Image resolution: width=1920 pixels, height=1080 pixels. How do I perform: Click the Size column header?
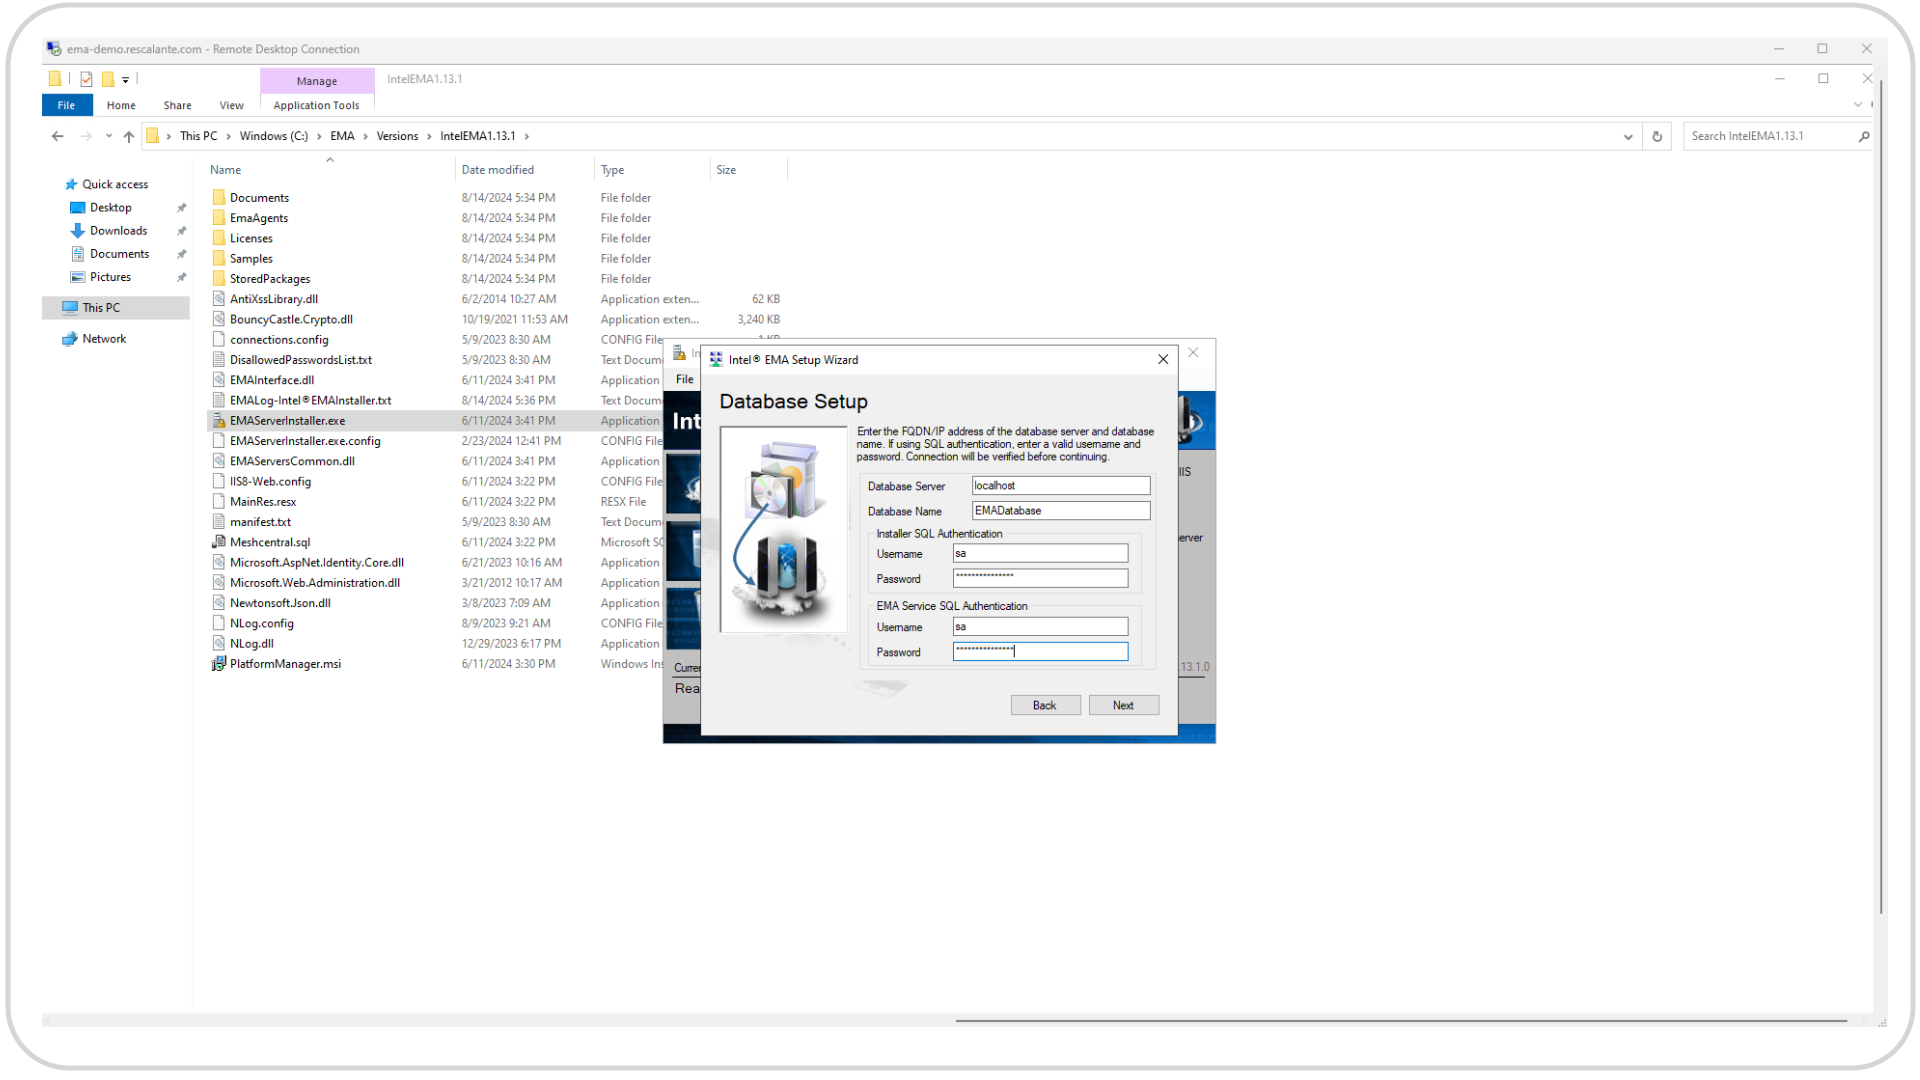pyautogui.click(x=749, y=170)
